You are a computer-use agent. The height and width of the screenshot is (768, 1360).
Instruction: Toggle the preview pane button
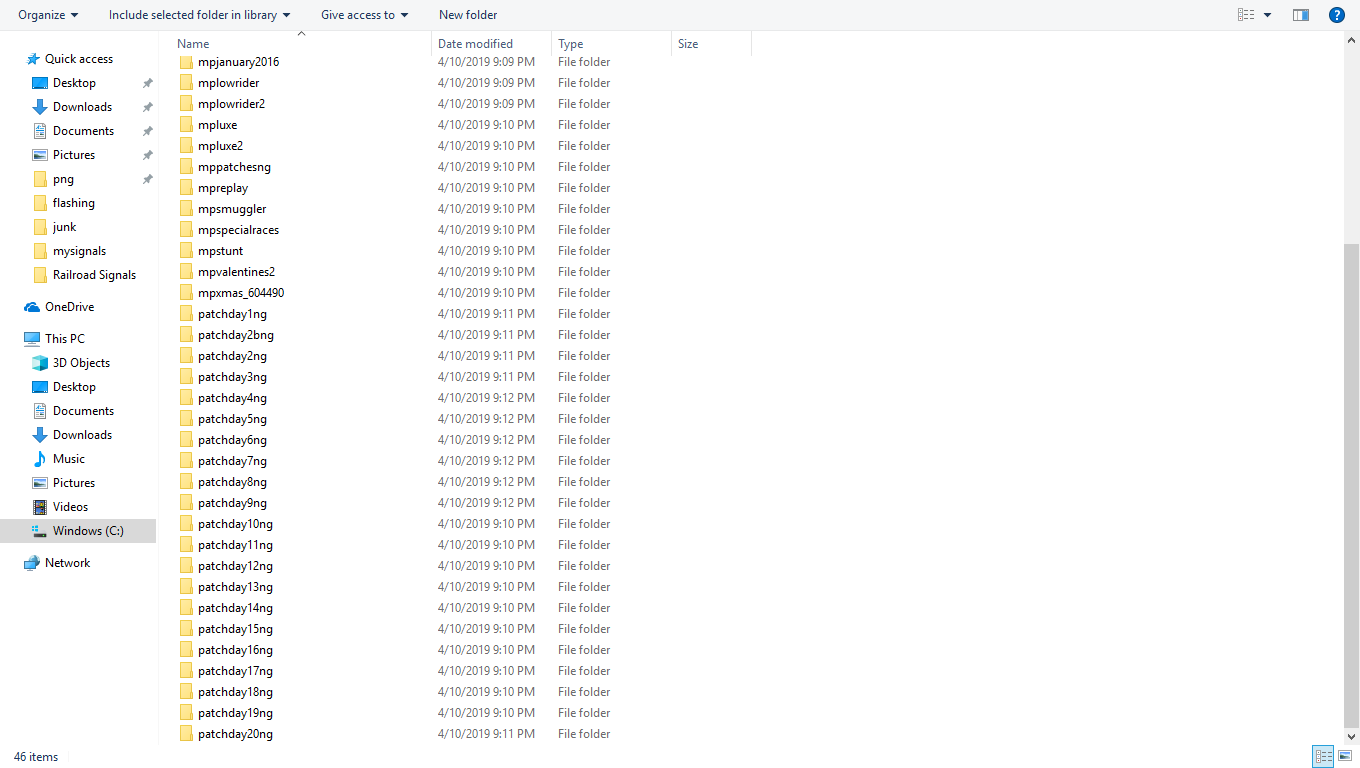1301,15
